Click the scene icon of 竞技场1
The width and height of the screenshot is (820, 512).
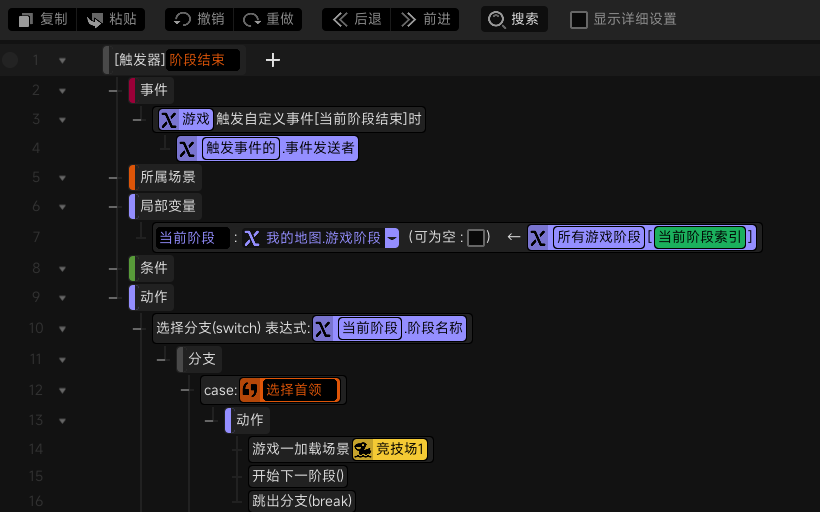(363, 449)
